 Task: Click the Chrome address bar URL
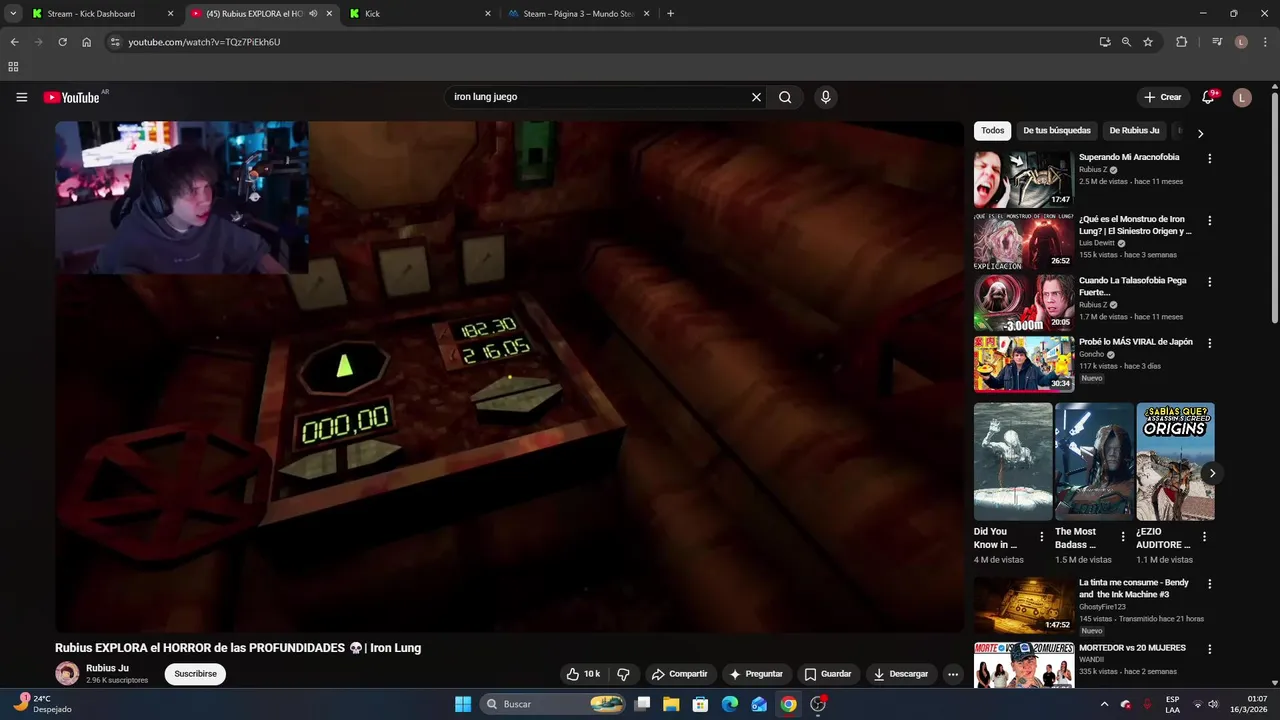tap(204, 42)
